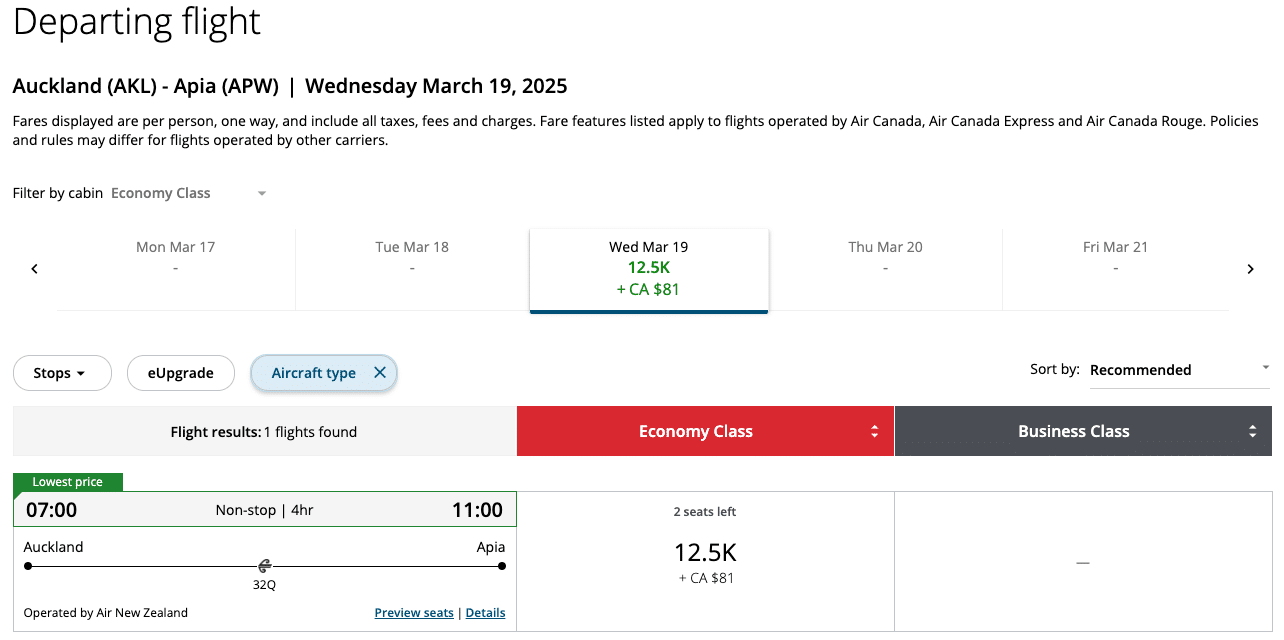Expand the Stops filter dropdown
Viewport: 1284px width, 640px height.
[x=59, y=373]
